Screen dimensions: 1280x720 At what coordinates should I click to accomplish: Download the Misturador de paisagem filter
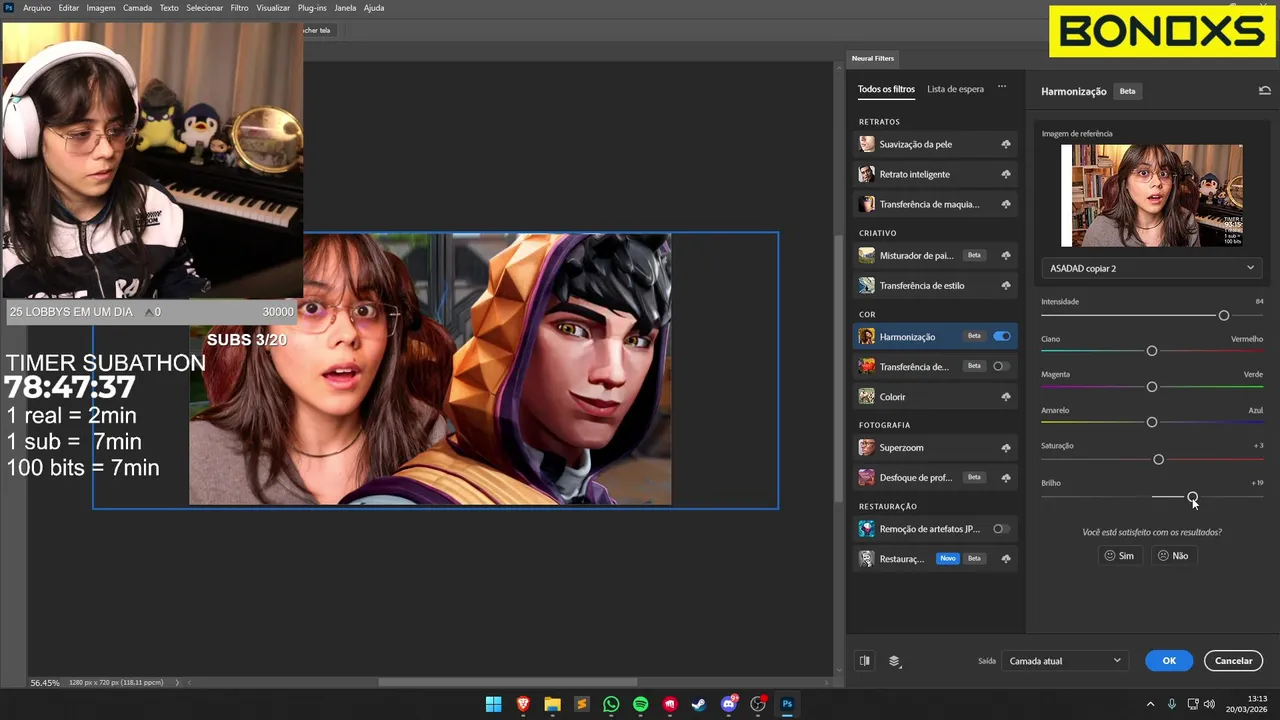tap(1005, 255)
